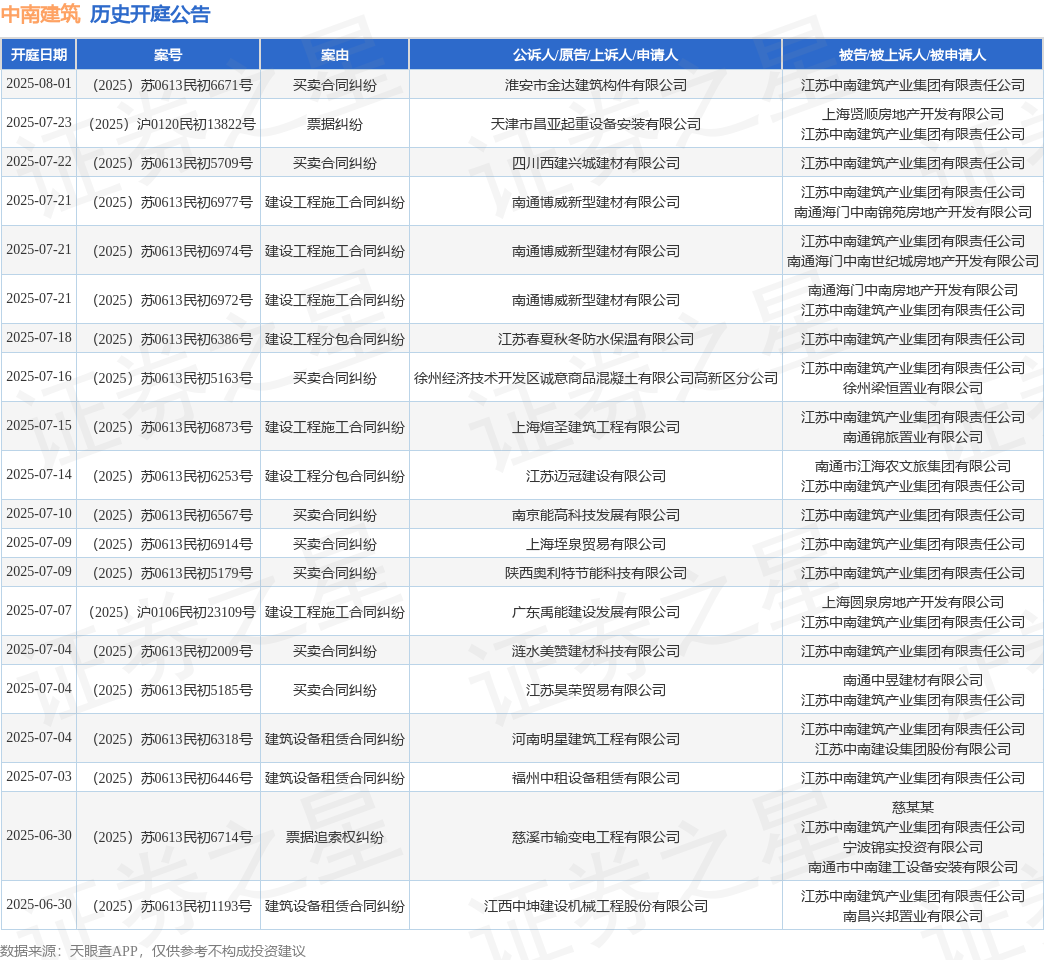Select case number 沪0120民初13822号

pos(172,124)
